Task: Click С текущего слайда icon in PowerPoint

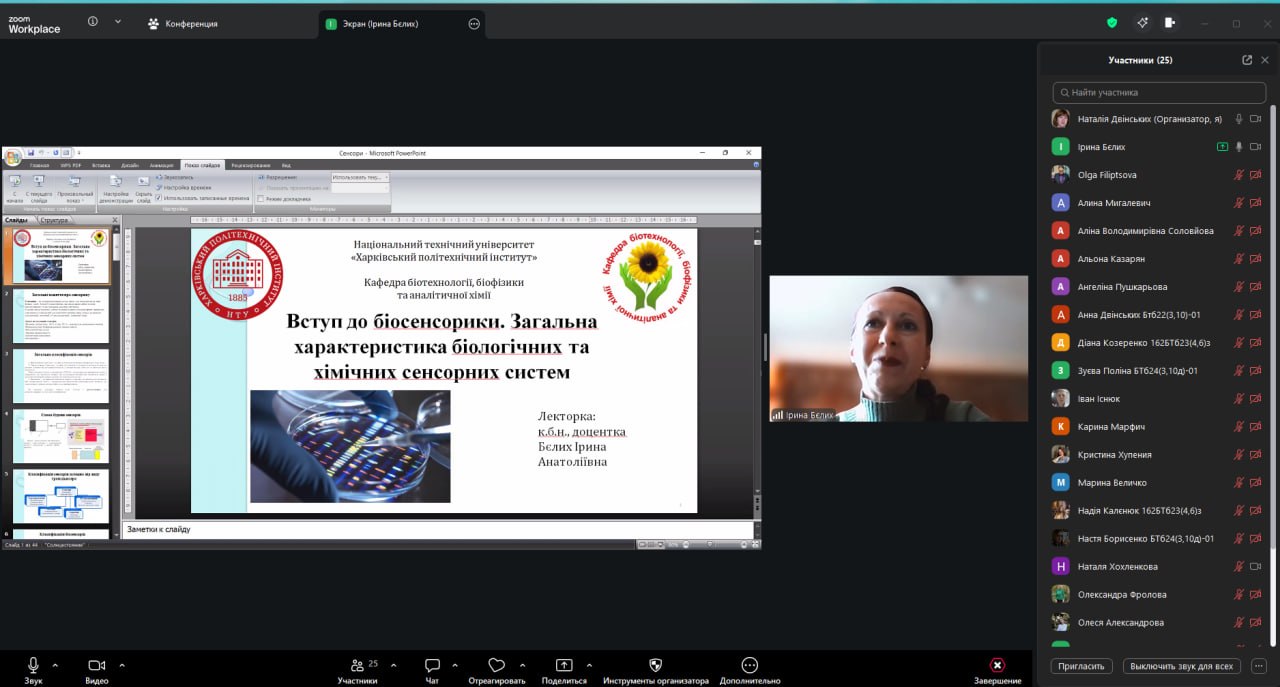Action: tap(39, 183)
